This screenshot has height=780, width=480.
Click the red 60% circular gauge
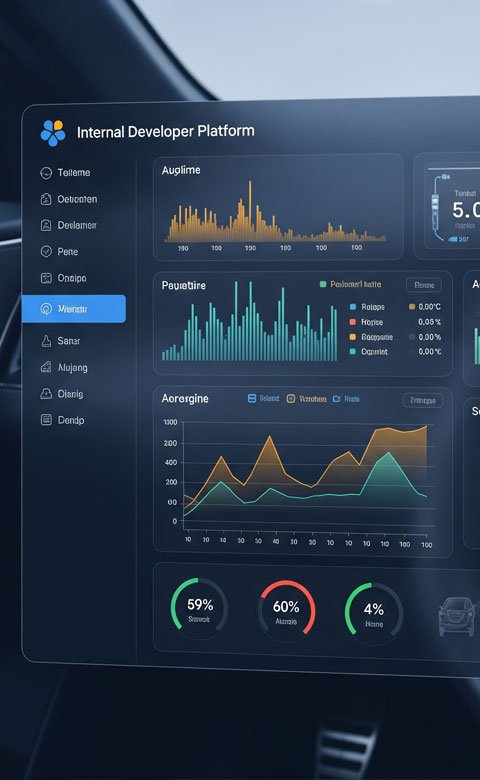287,610
